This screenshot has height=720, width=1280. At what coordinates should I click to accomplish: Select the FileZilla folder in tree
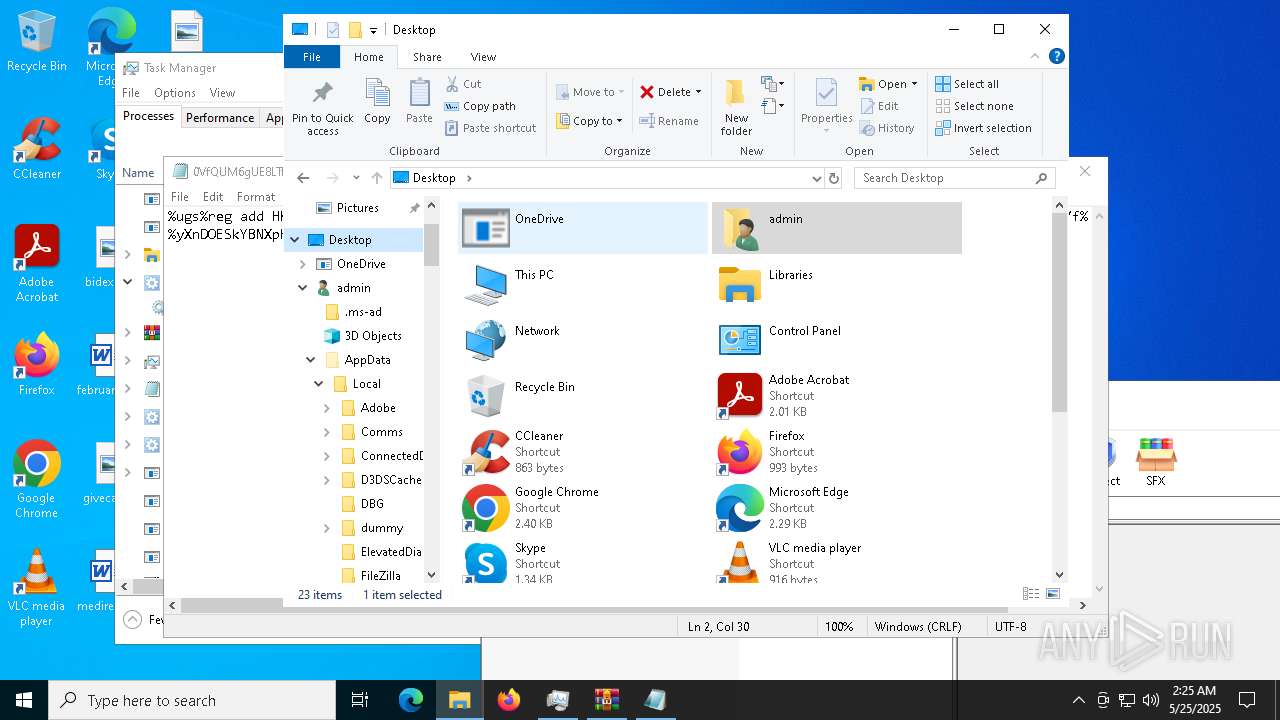coord(370,576)
